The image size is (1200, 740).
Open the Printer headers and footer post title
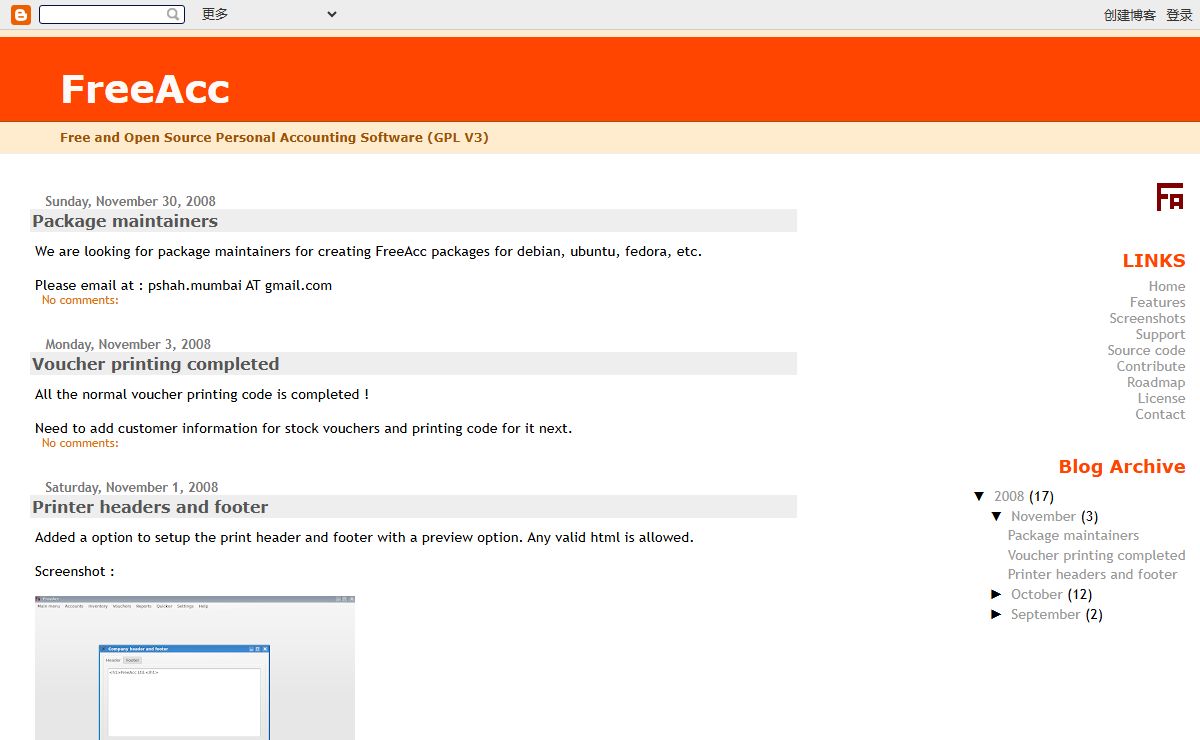[150, 507]
